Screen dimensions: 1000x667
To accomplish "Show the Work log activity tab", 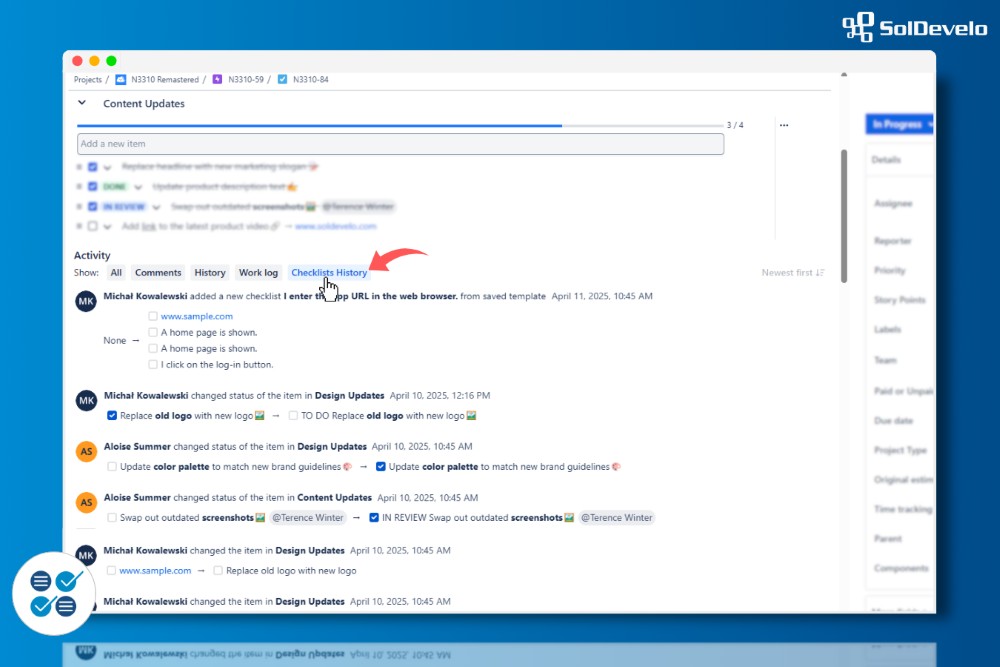I will pos(258,273).
